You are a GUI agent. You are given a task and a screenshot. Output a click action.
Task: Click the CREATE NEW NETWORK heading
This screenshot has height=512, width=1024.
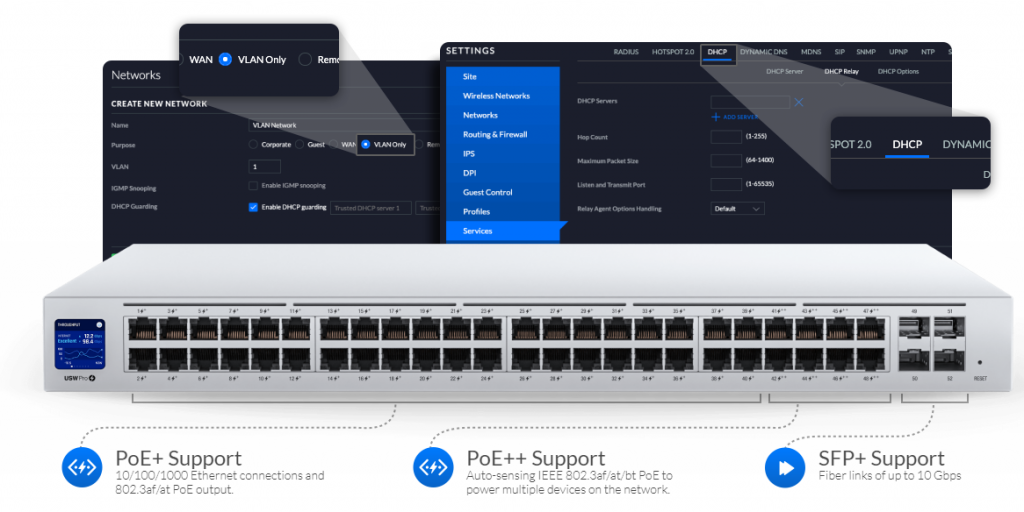[x=159, y=103]
